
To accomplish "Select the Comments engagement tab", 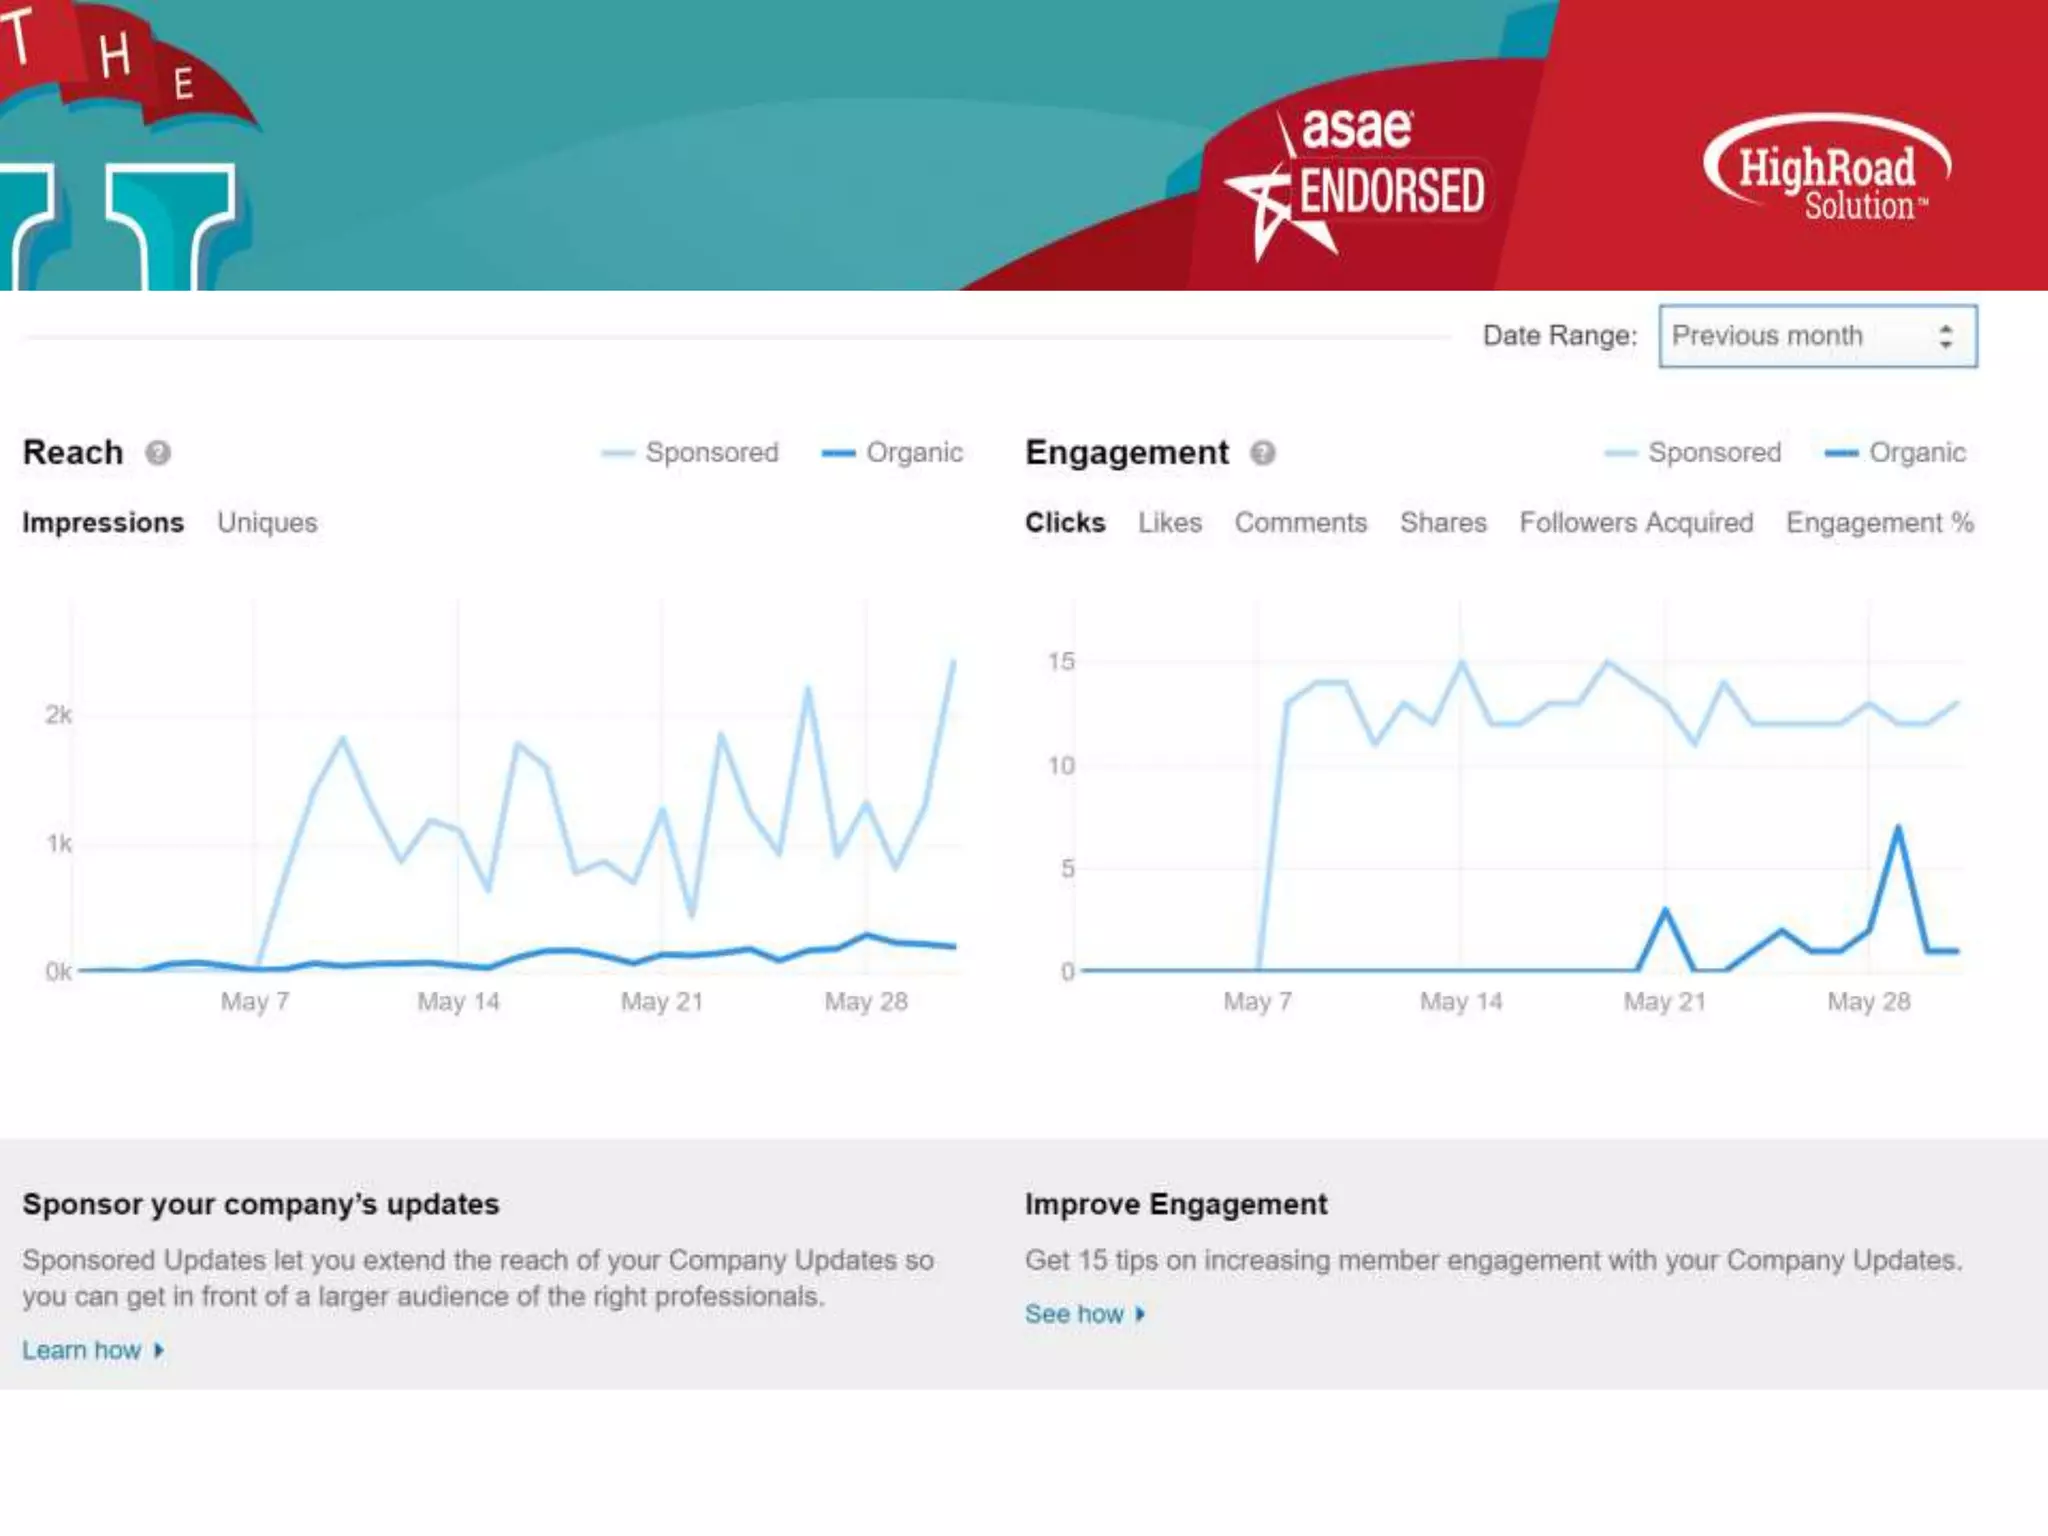I will click(1300, 523).
